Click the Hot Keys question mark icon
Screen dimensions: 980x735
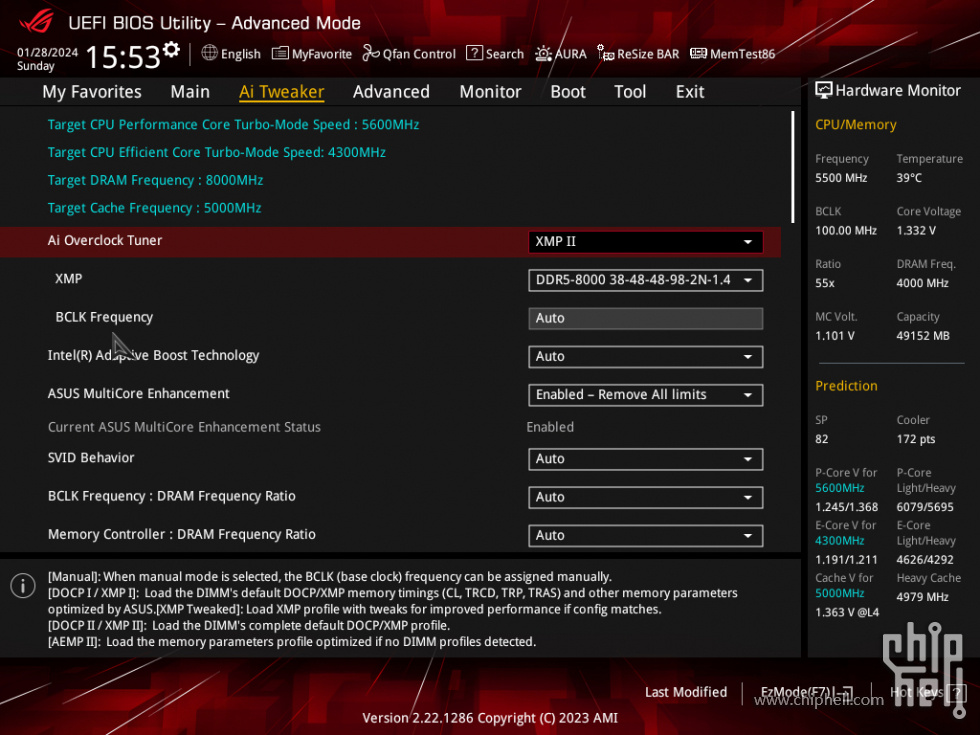click(x=955, y=692)
